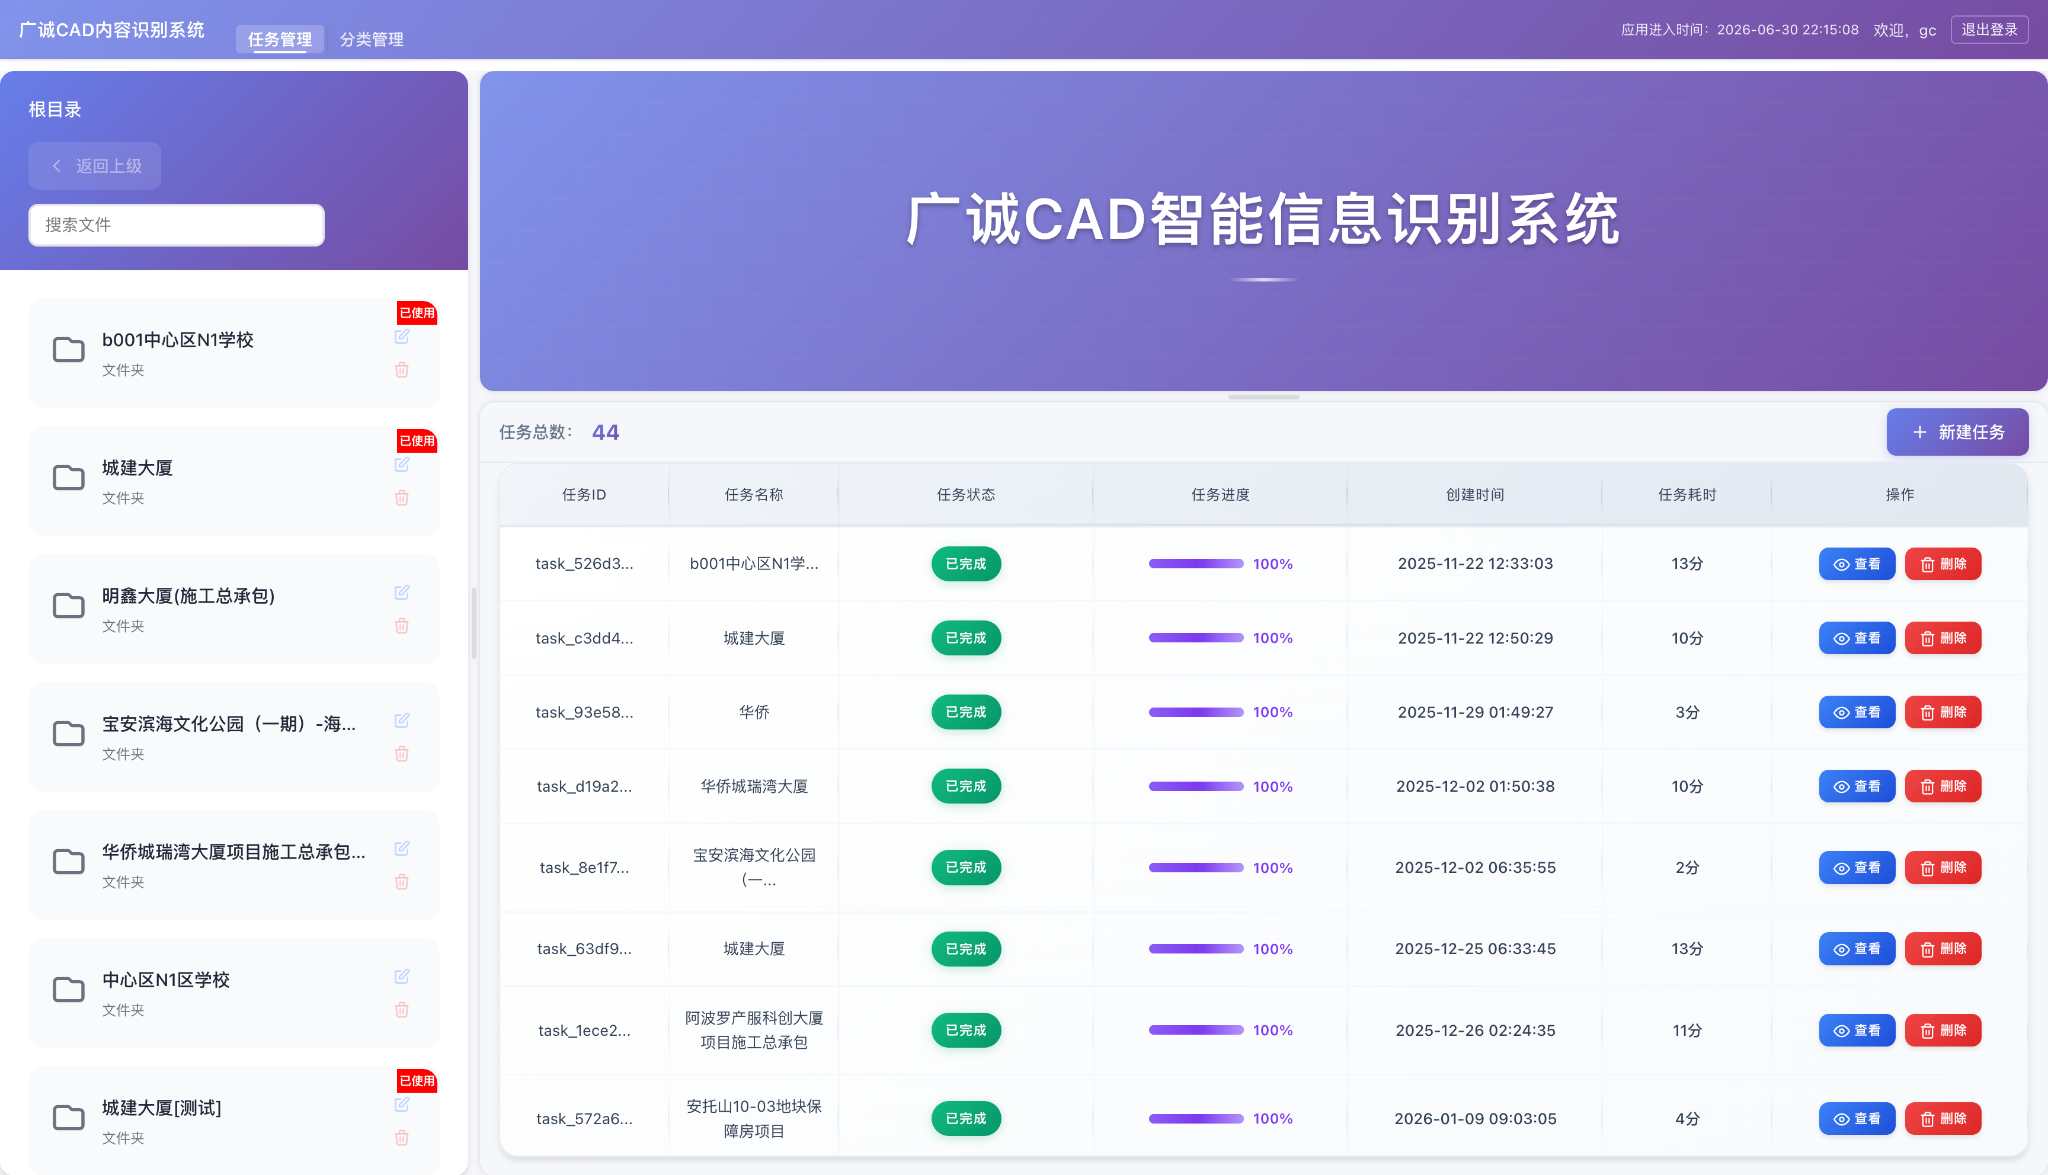The height and width of the screenshot is (1175, 2048).
Task: Delete the 城建大厦[测试] folder
Action: coord(402,1138)
